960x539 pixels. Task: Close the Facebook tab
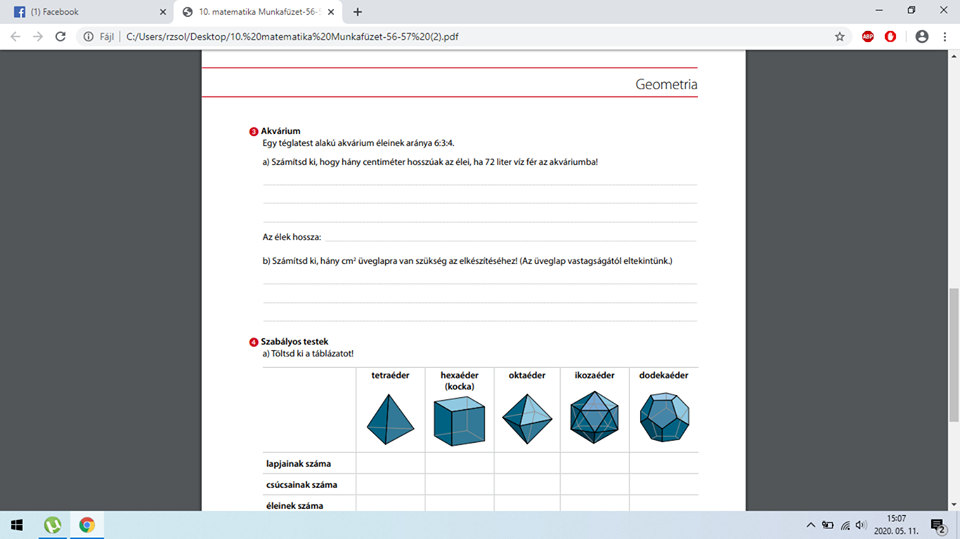(162, 12)
